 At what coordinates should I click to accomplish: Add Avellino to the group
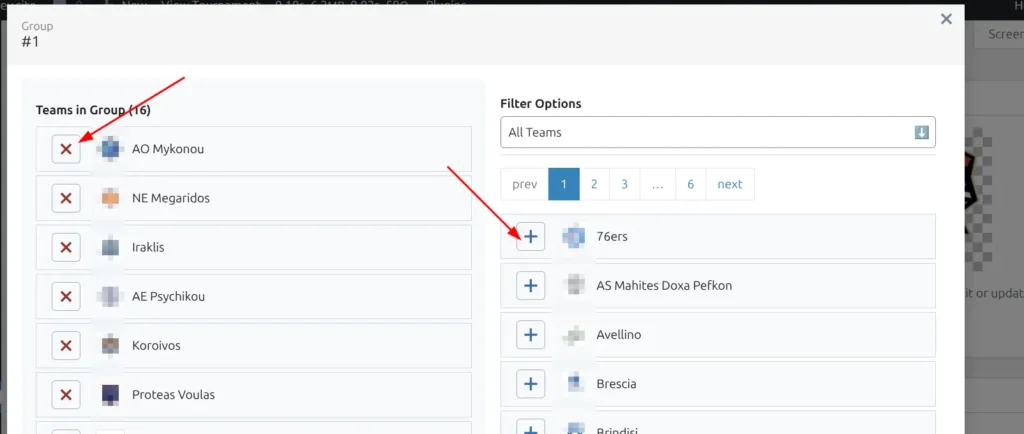[x=530, y=335]
